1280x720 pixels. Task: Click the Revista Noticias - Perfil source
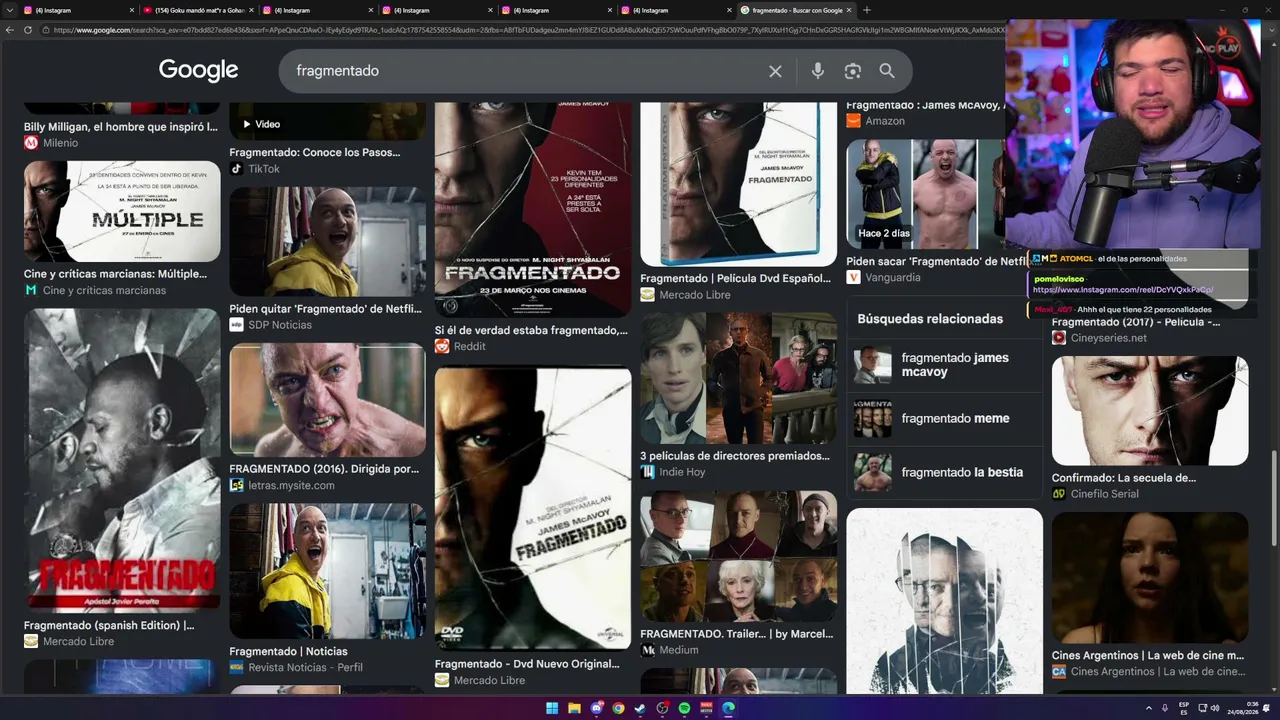[x=296, y=667]
